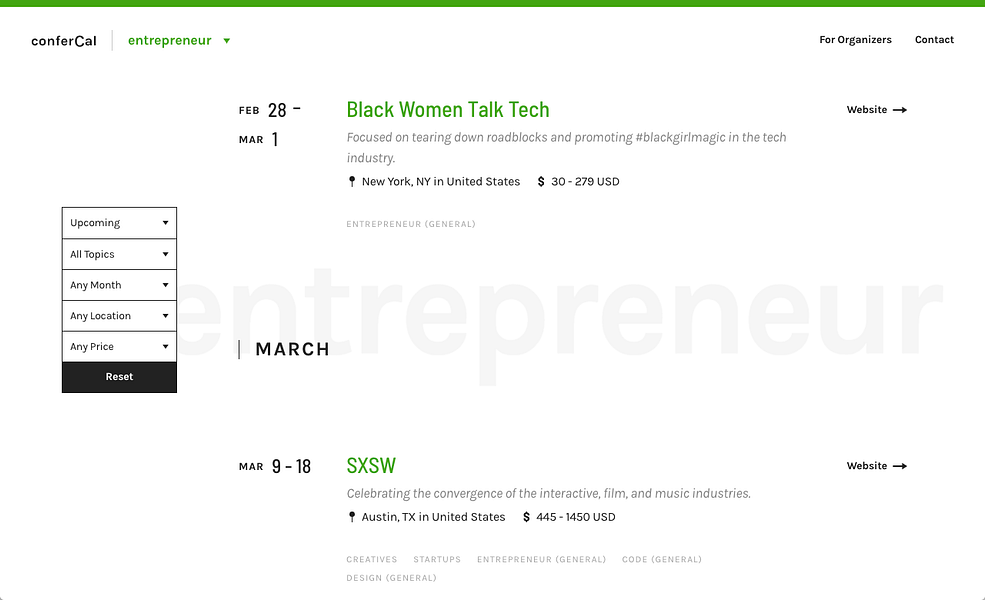
Task: Open the SXSW event title link
Action: (x=371, y=466)
